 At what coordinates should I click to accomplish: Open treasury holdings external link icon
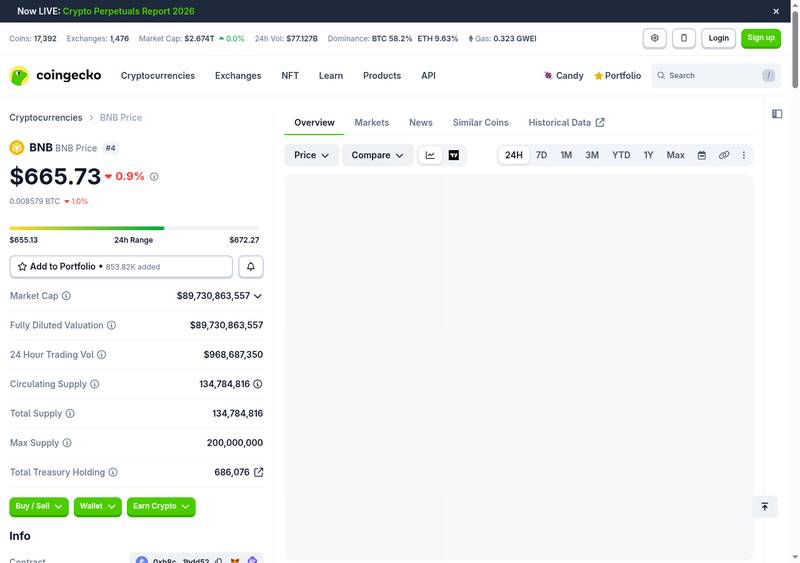pos(259,472)
